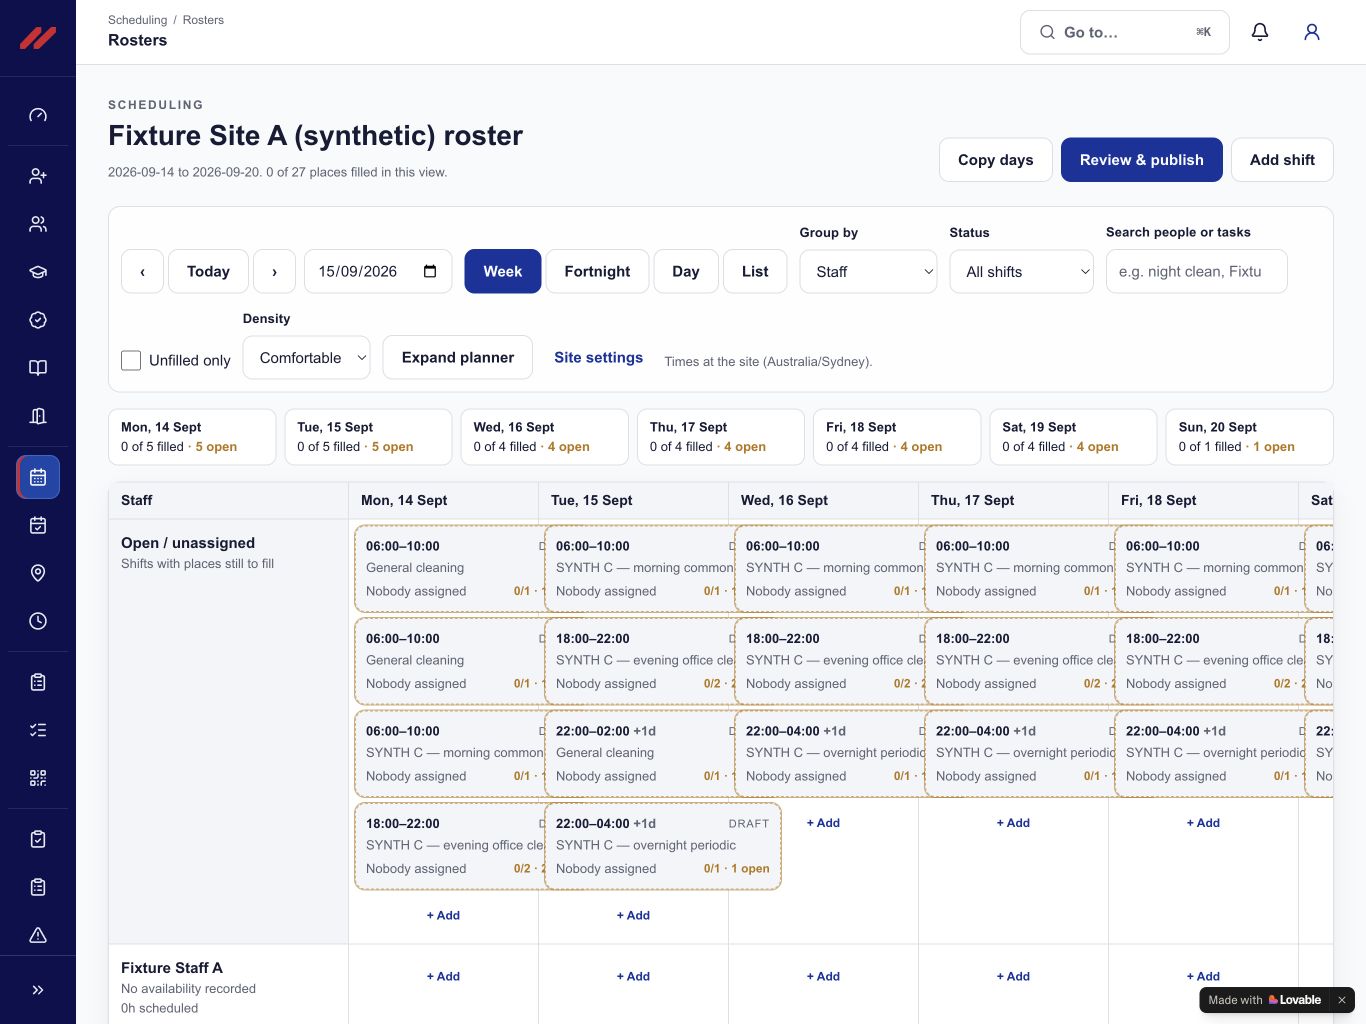The width and height of the screenshot is (1366, 1024).
Task: Click the map pin location sidebar icon
Action: pos(38,573)
